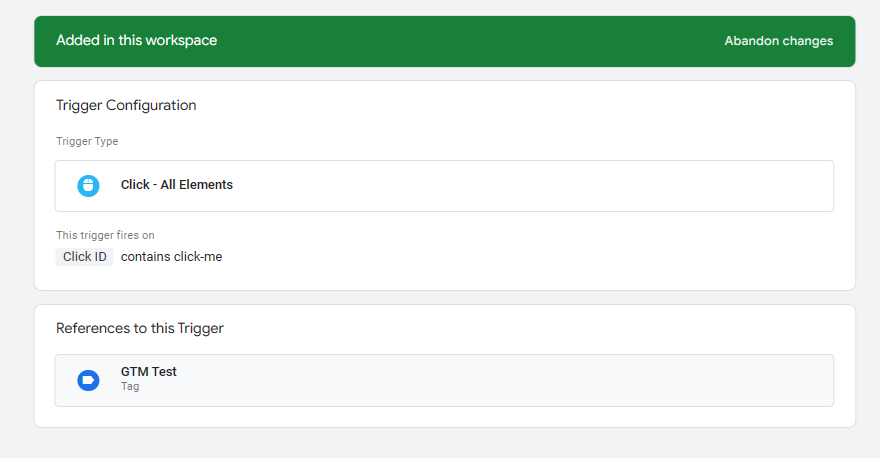The height and width of the screenshot is (458, 880).
Task: Click the Click ID variable chip
Action: click(84, 257)
